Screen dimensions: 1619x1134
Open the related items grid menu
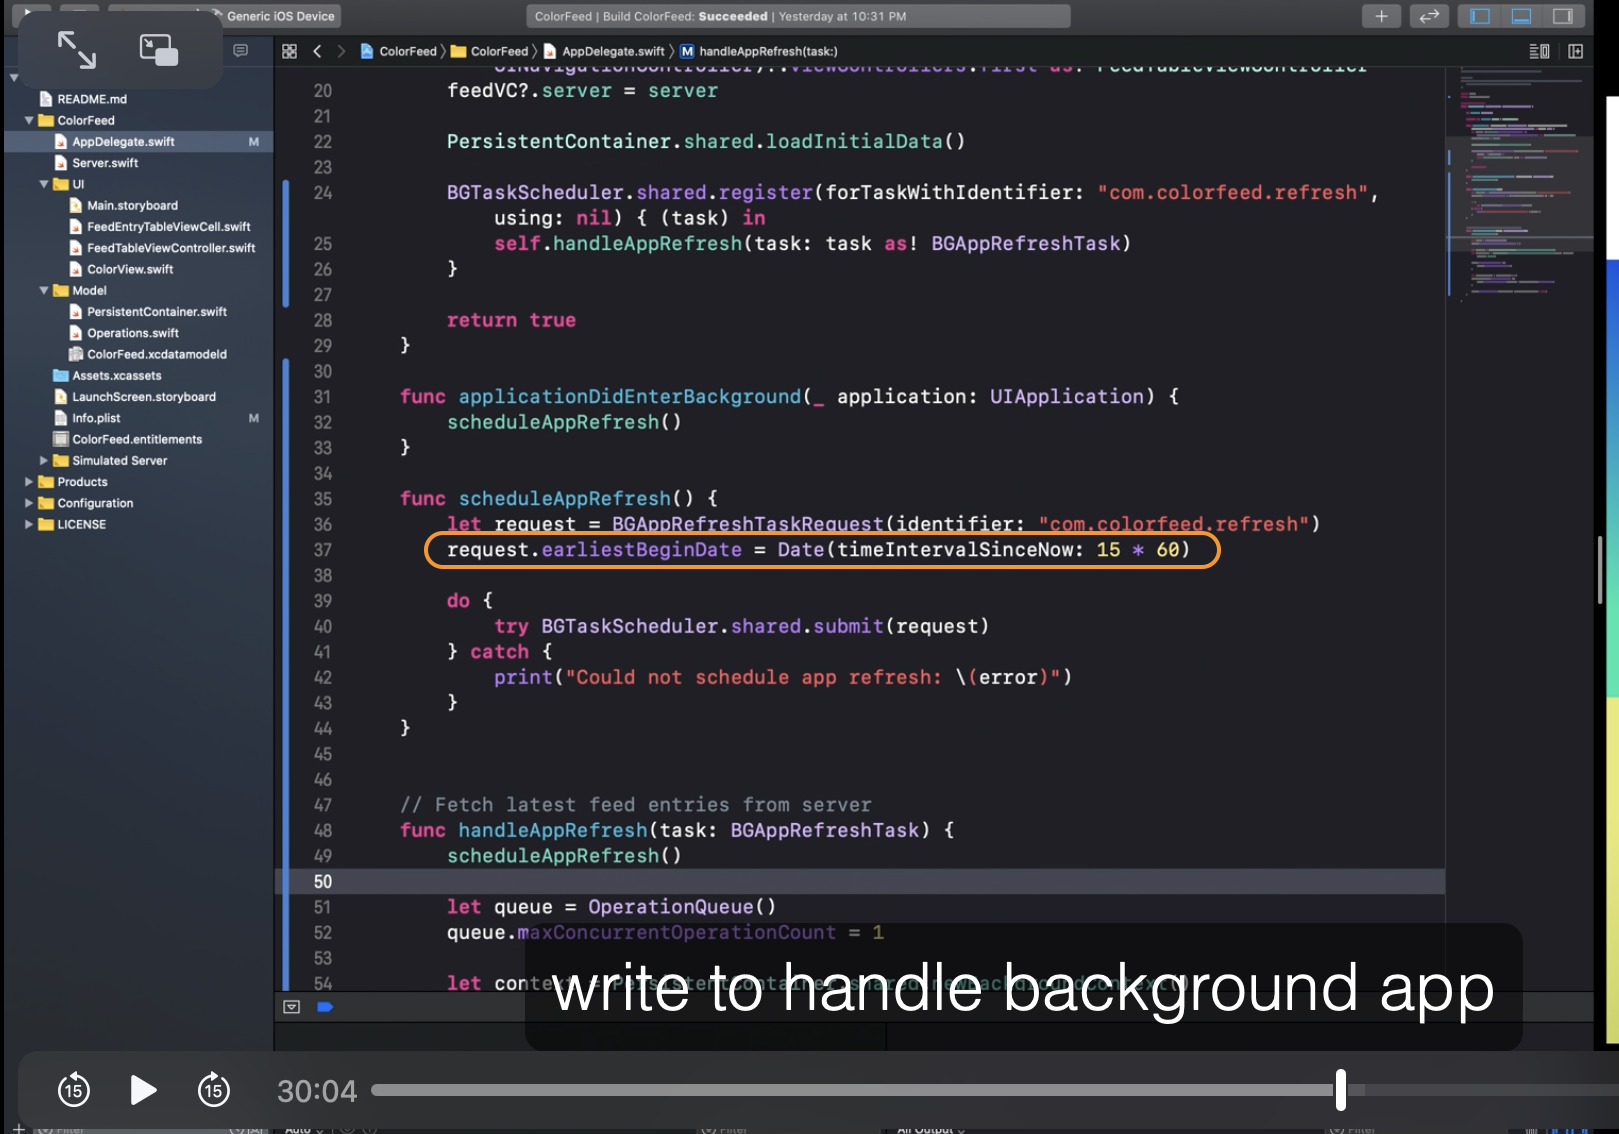pyautogui.click(x=289, y=51)
